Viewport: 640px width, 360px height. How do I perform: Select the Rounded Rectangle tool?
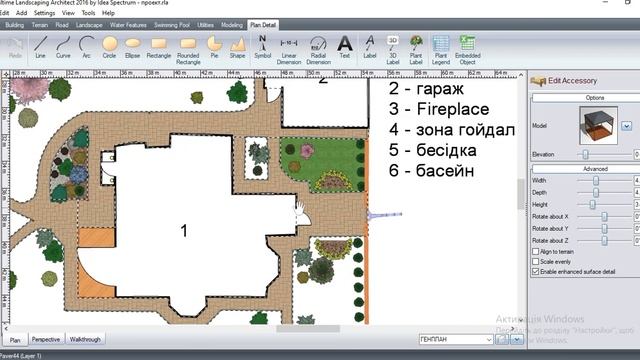pos(188,51)
